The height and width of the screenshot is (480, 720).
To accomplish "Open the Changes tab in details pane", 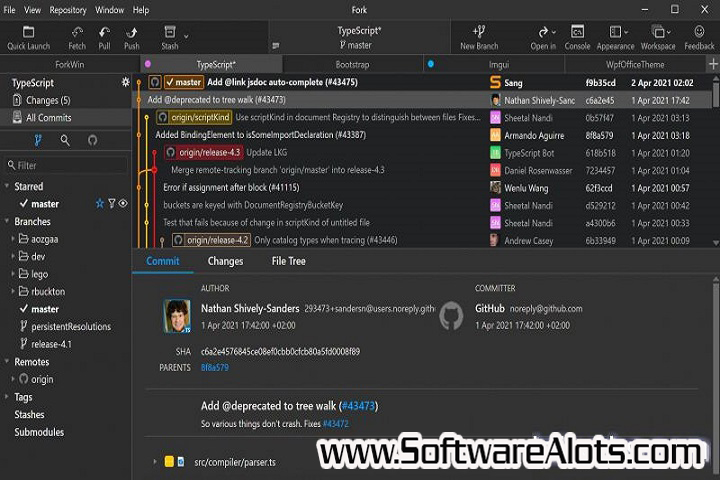I will [225, 261].
